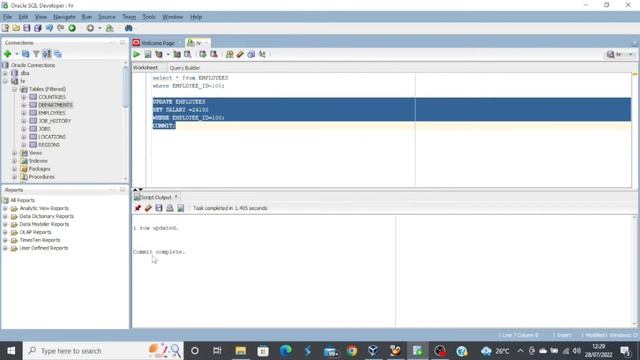Click the Save All icon in main toolbar
Image resolution: width=640 pixels, height=360 pixels.
coord(38,28)
